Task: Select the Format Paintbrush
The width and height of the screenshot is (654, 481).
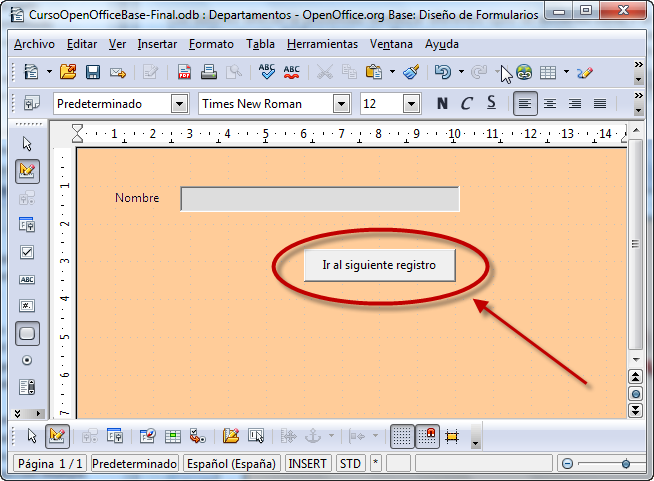Action: (411, 72)
